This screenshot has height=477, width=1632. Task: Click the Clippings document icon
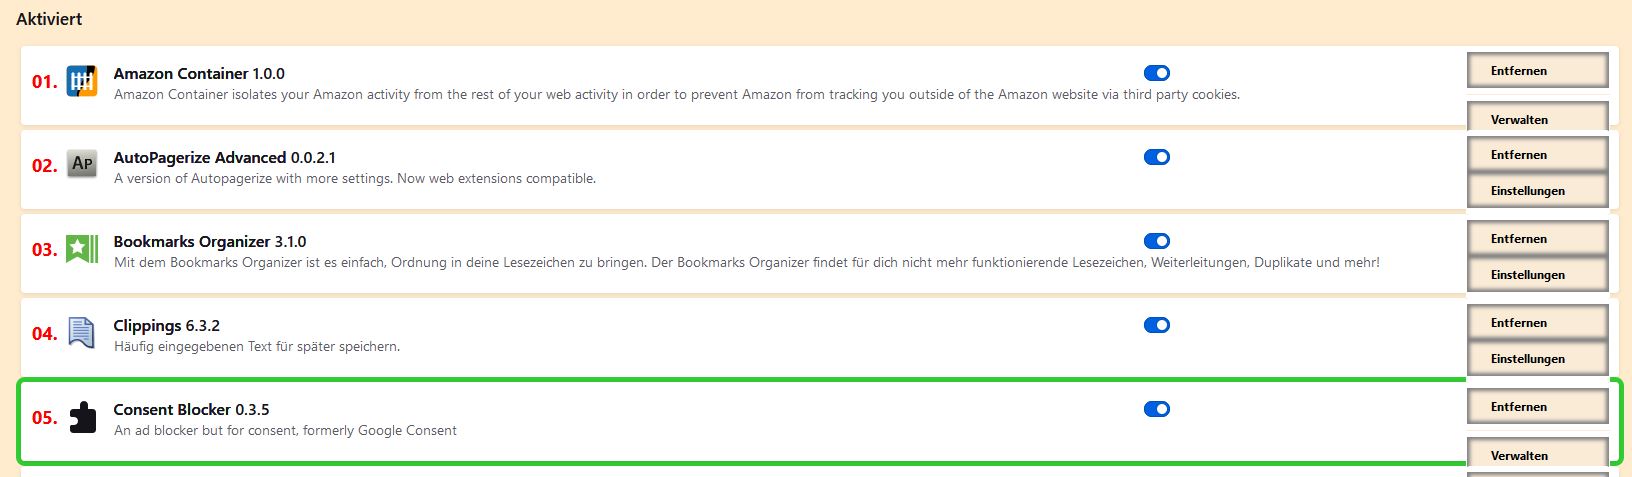82,332
